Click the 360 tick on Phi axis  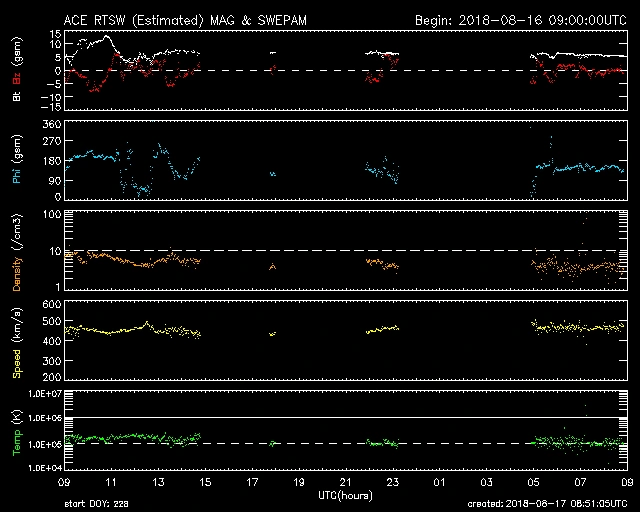46,124
